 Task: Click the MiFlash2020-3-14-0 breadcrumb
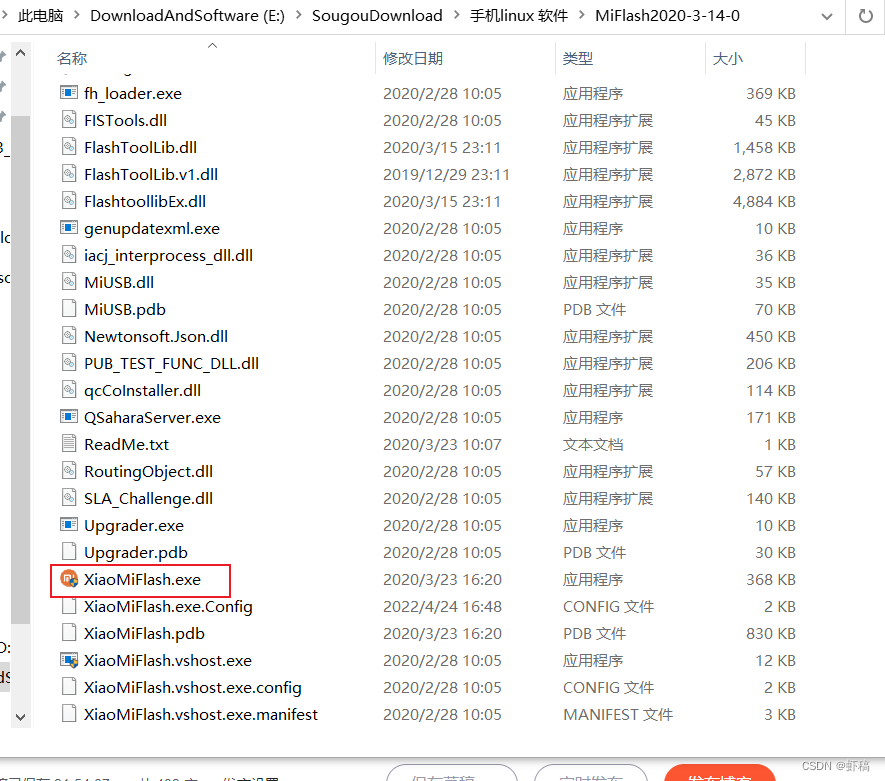click(x=667, y=16)
